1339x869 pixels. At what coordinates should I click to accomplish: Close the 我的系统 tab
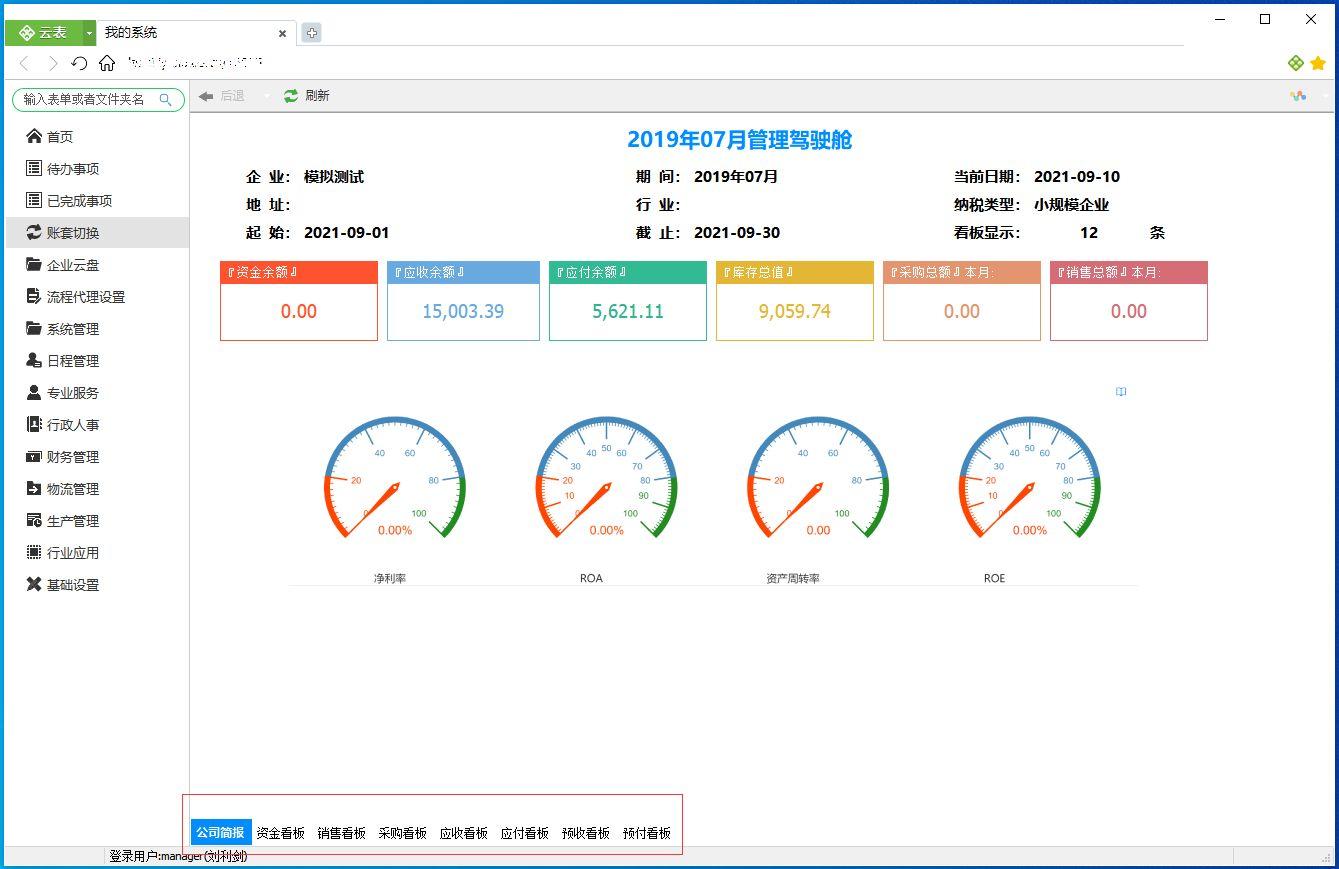(282, 33)
